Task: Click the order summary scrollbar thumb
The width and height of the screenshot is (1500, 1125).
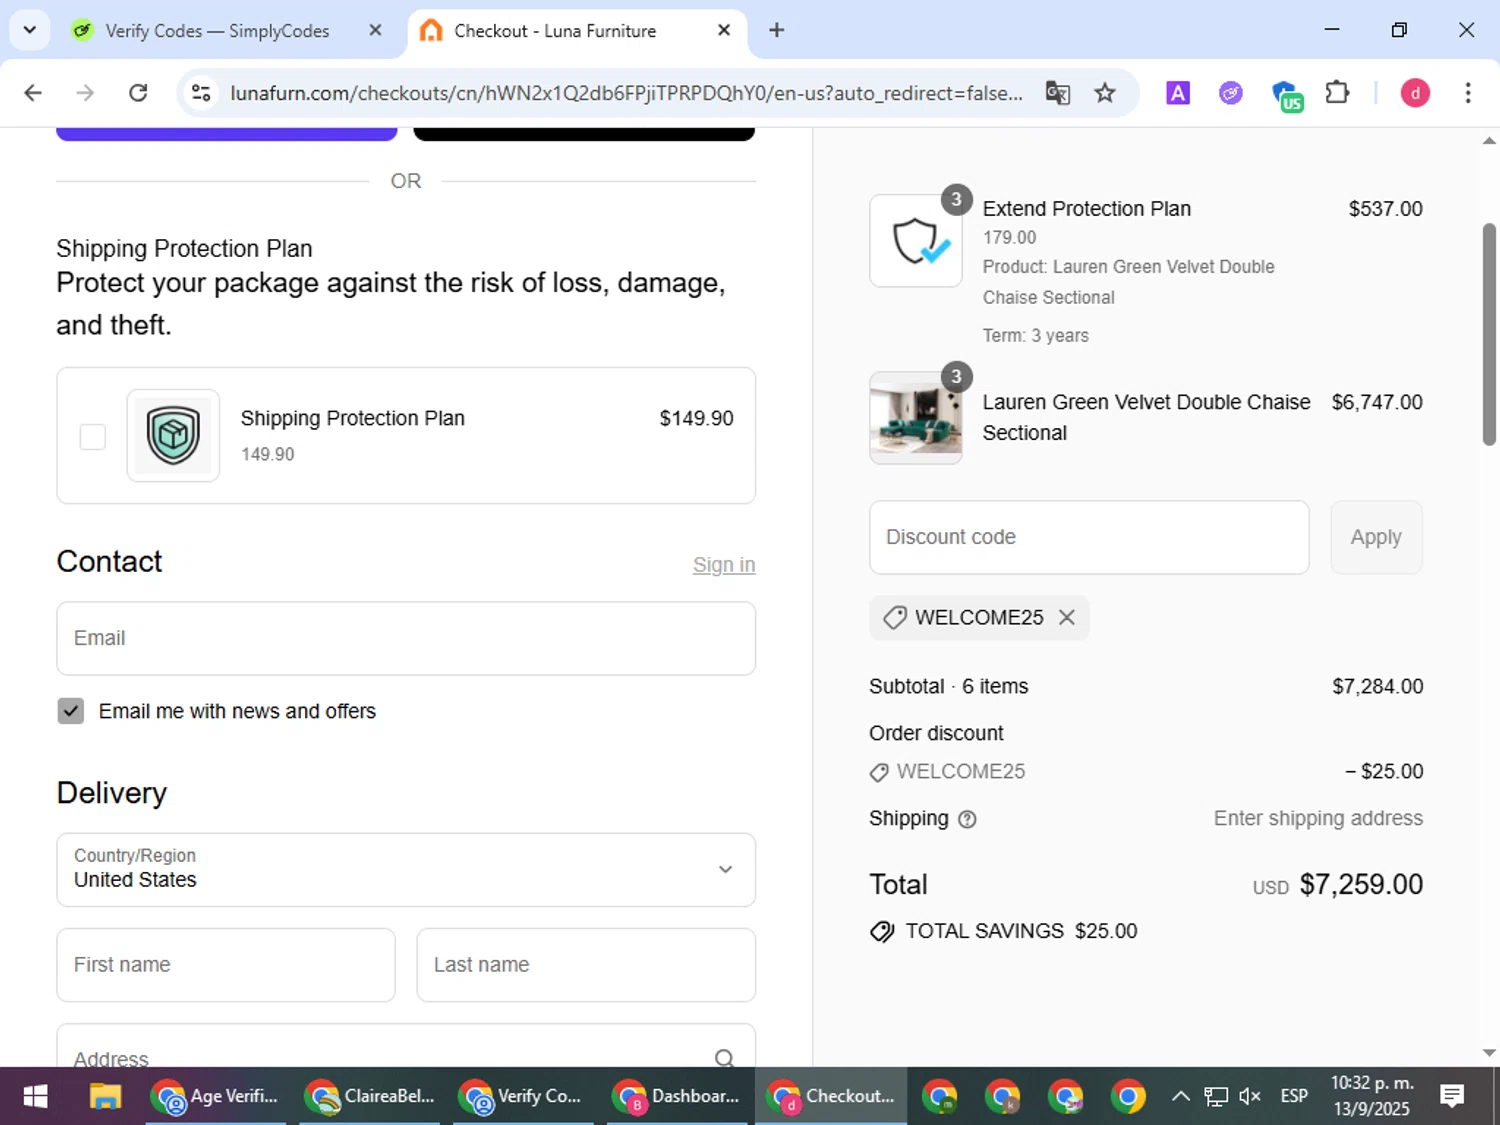Action: [x=1489, y=334]
